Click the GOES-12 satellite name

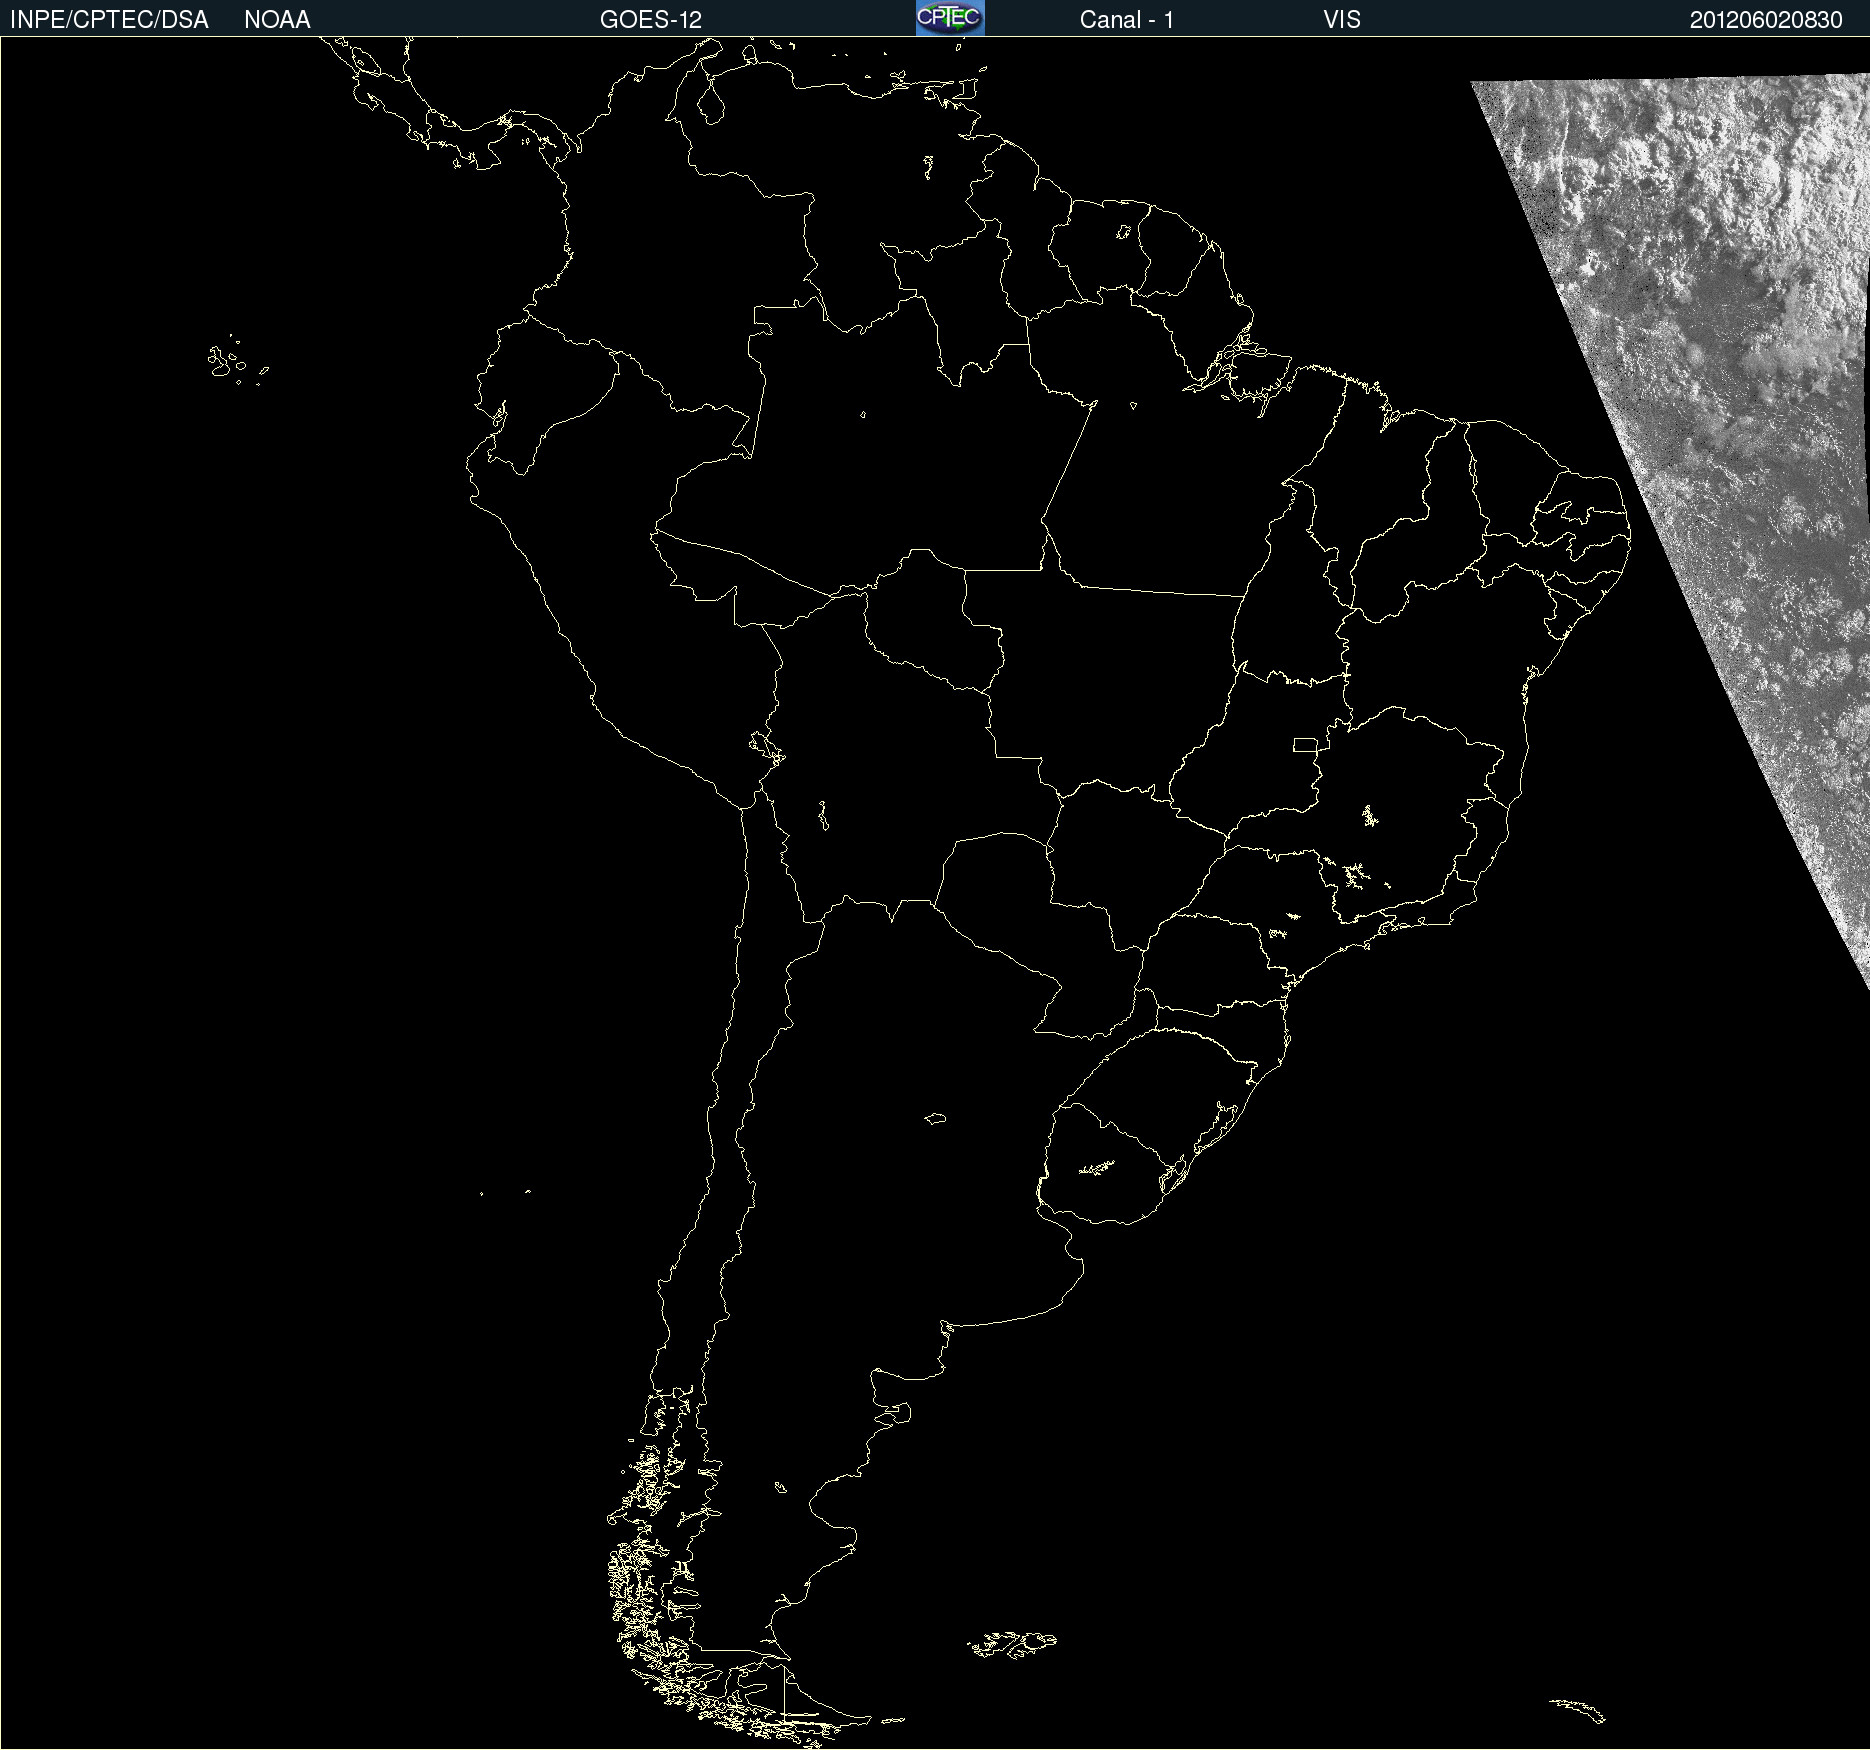(651, 20)
